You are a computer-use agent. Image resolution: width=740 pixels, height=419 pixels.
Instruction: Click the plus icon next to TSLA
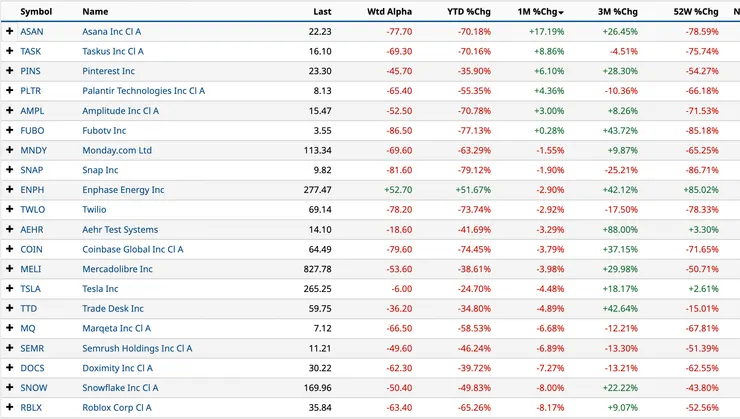pyautogui.click(x=10, y=289)
